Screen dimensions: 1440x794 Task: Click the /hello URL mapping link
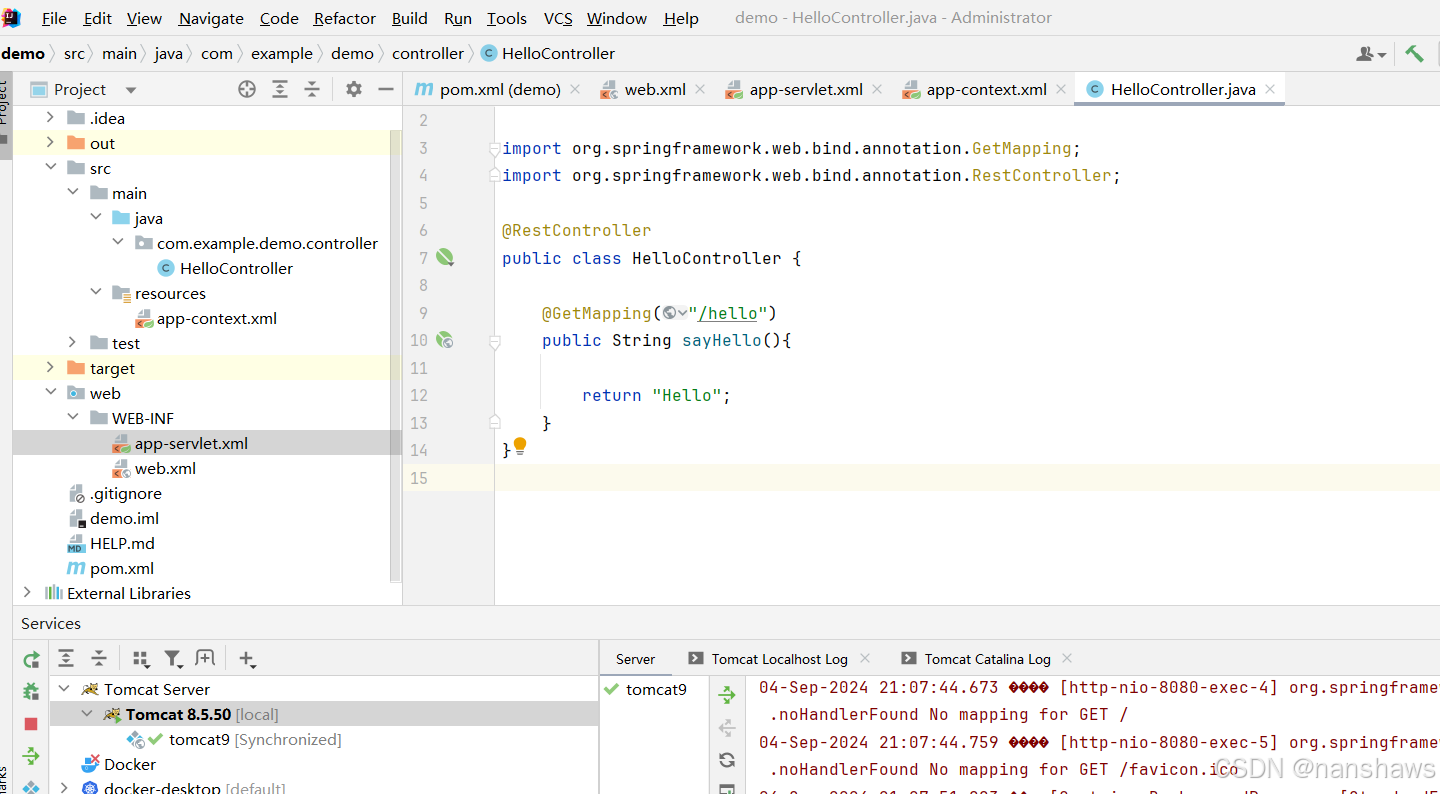pyautogui.click(x=727, y=313)
